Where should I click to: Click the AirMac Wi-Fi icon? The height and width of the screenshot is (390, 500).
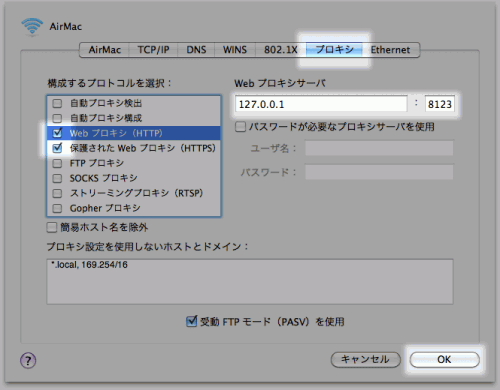tap(32, 27)
